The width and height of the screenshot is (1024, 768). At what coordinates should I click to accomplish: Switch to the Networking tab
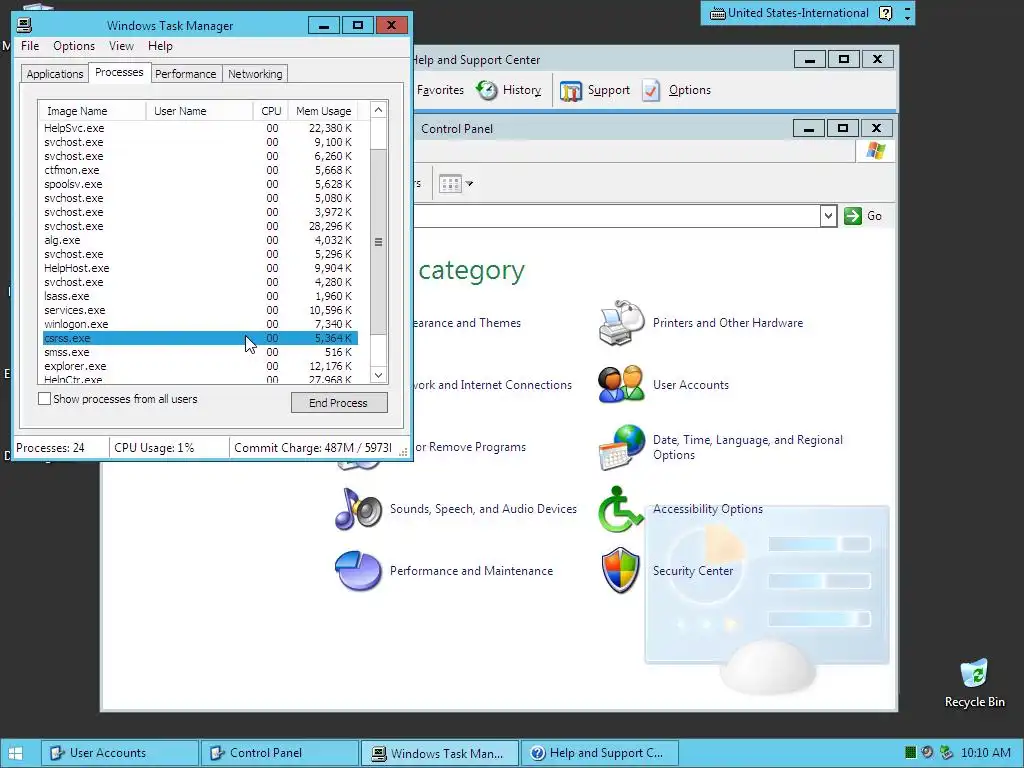(x=255, y=74)
